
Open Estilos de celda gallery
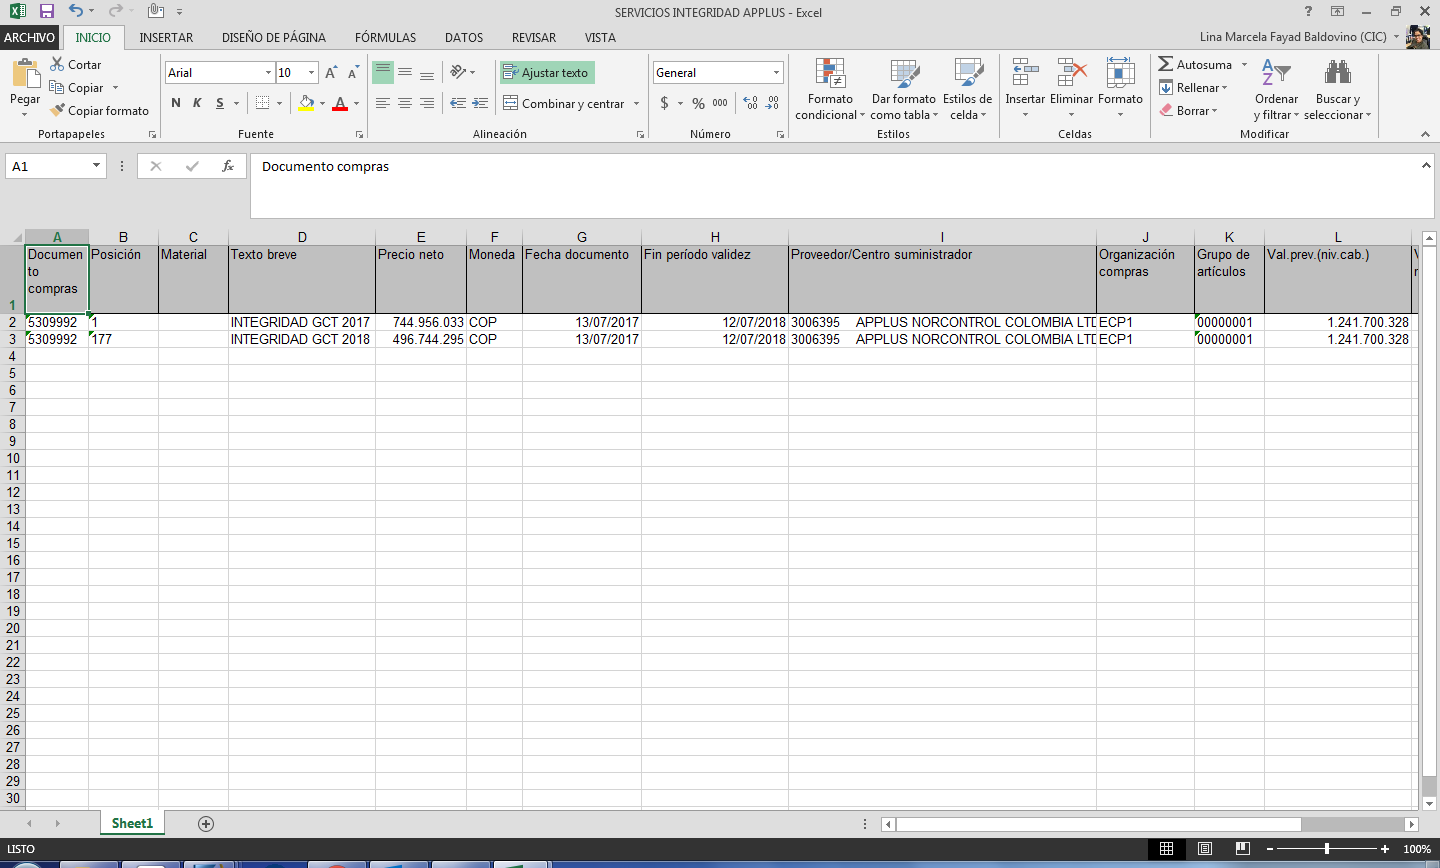tap(968, 89)
